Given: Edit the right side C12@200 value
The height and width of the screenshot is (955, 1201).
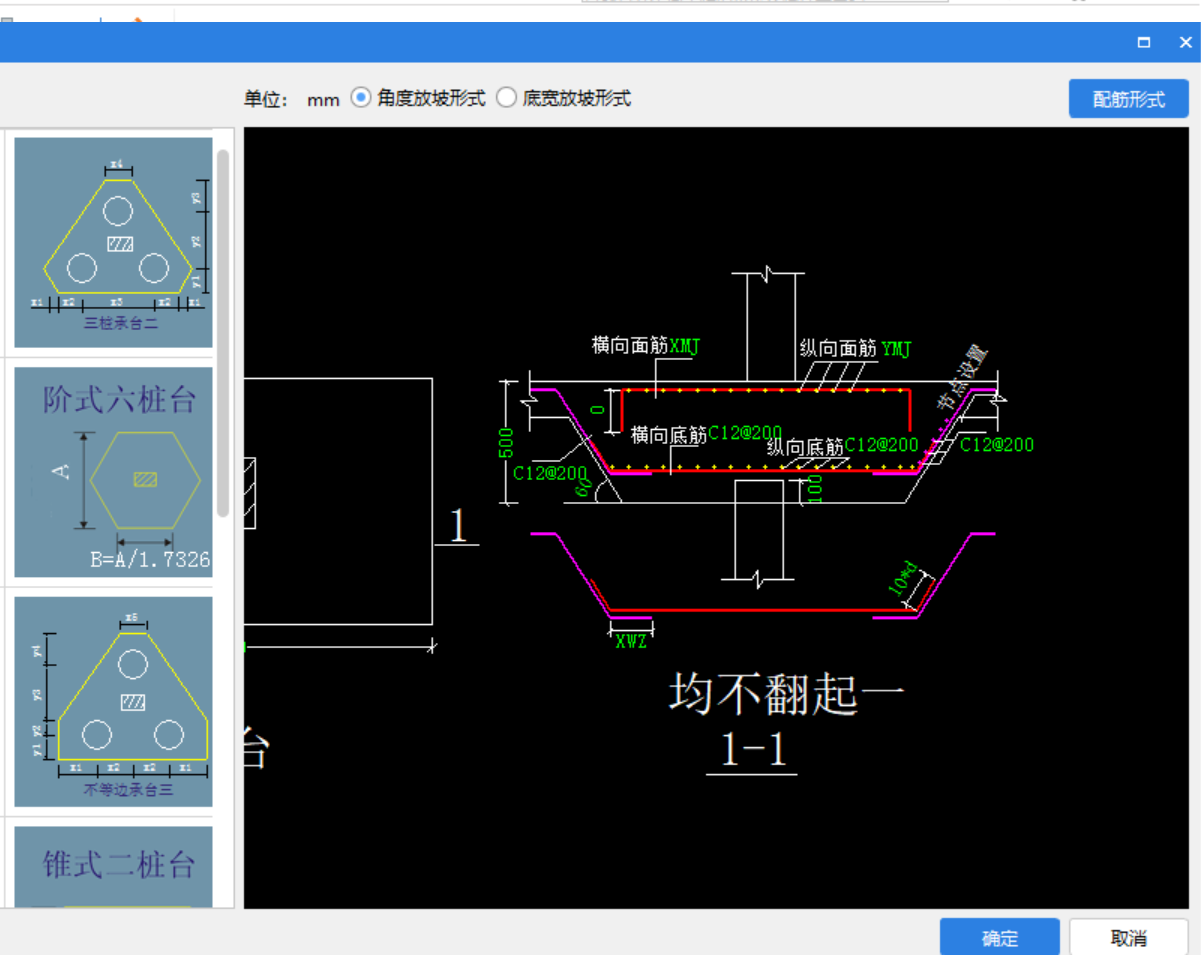Looking at the screenshot, I should tap(997, 445).
